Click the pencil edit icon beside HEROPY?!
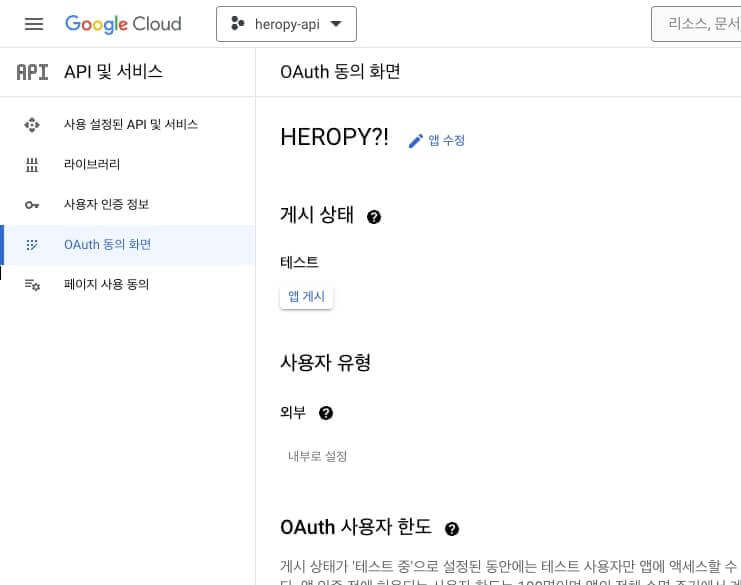Screen dimensions: 741x585 pyautogui.click(x=415, y=141)
